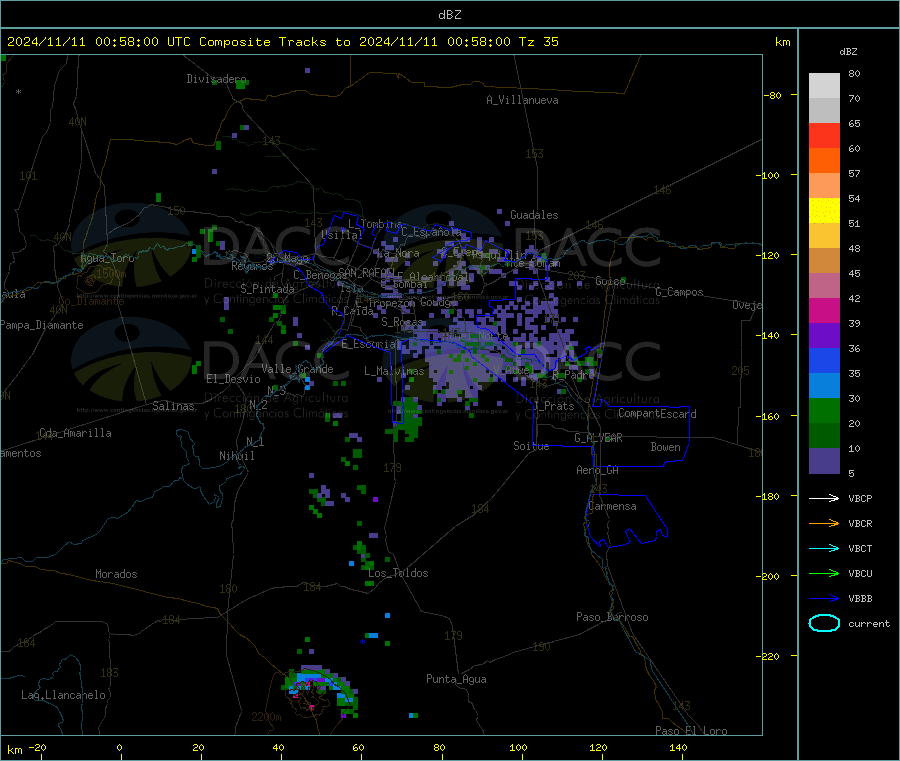Image resolution: width=900 pixels, height=761 pixels.
Task: Click the Agua_Toro map label
Action: click(107, 258)
